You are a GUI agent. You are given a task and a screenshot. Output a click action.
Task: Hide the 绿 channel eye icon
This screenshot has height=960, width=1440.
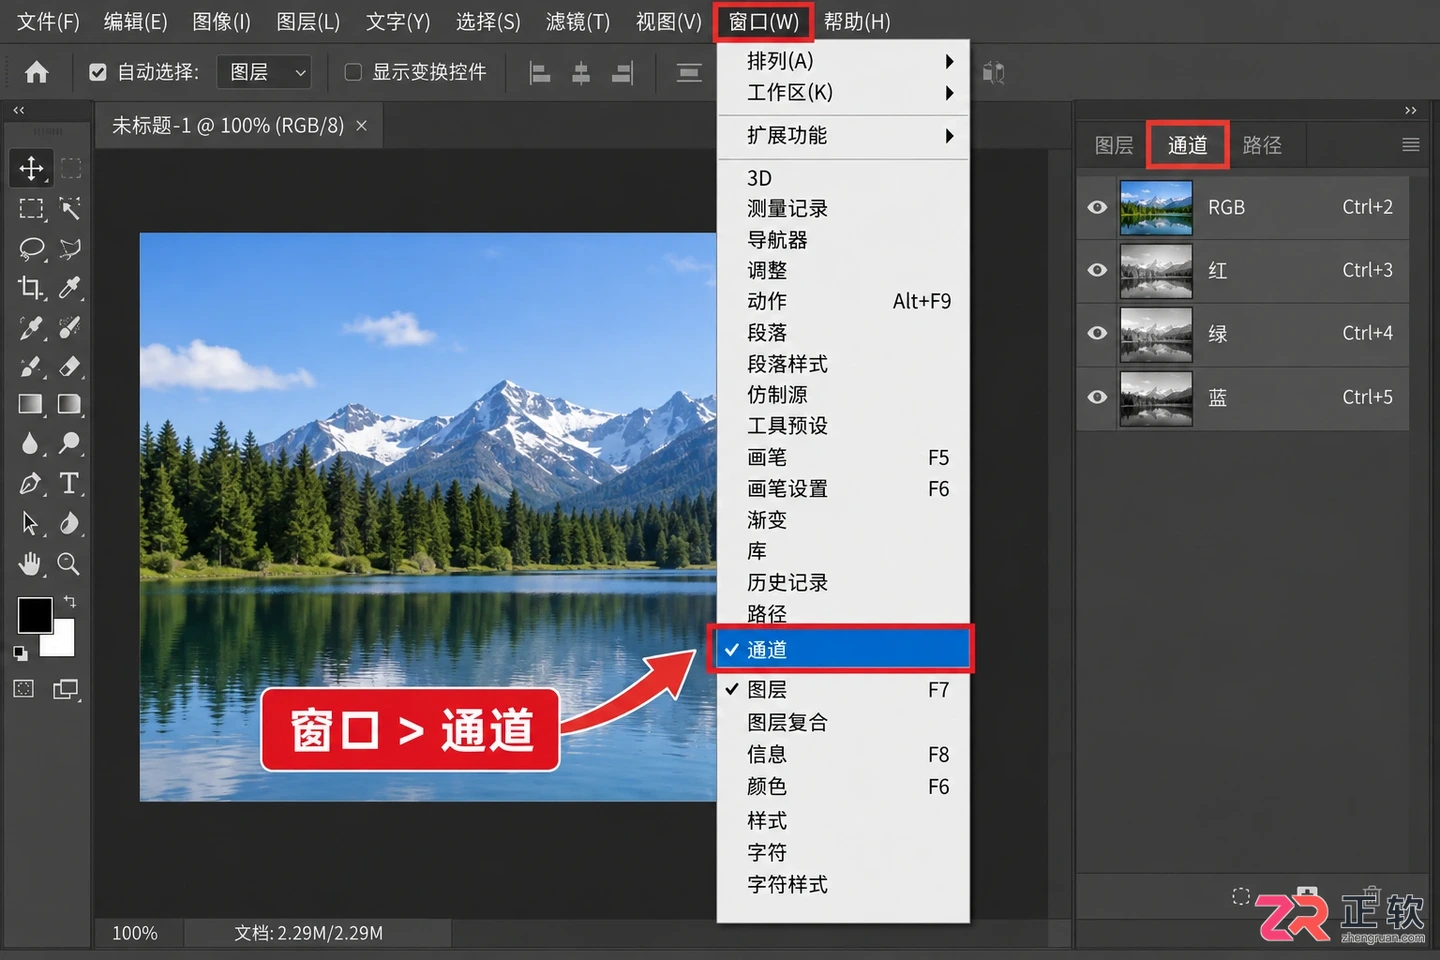pos(1097,333)
